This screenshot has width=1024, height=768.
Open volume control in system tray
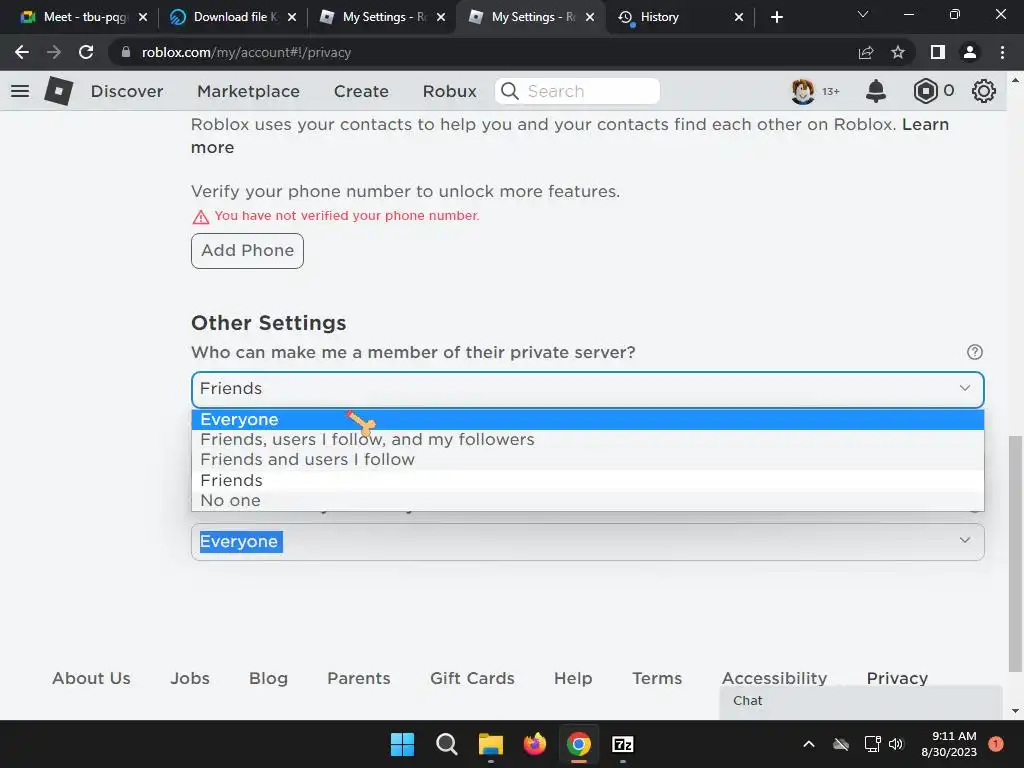896,744
